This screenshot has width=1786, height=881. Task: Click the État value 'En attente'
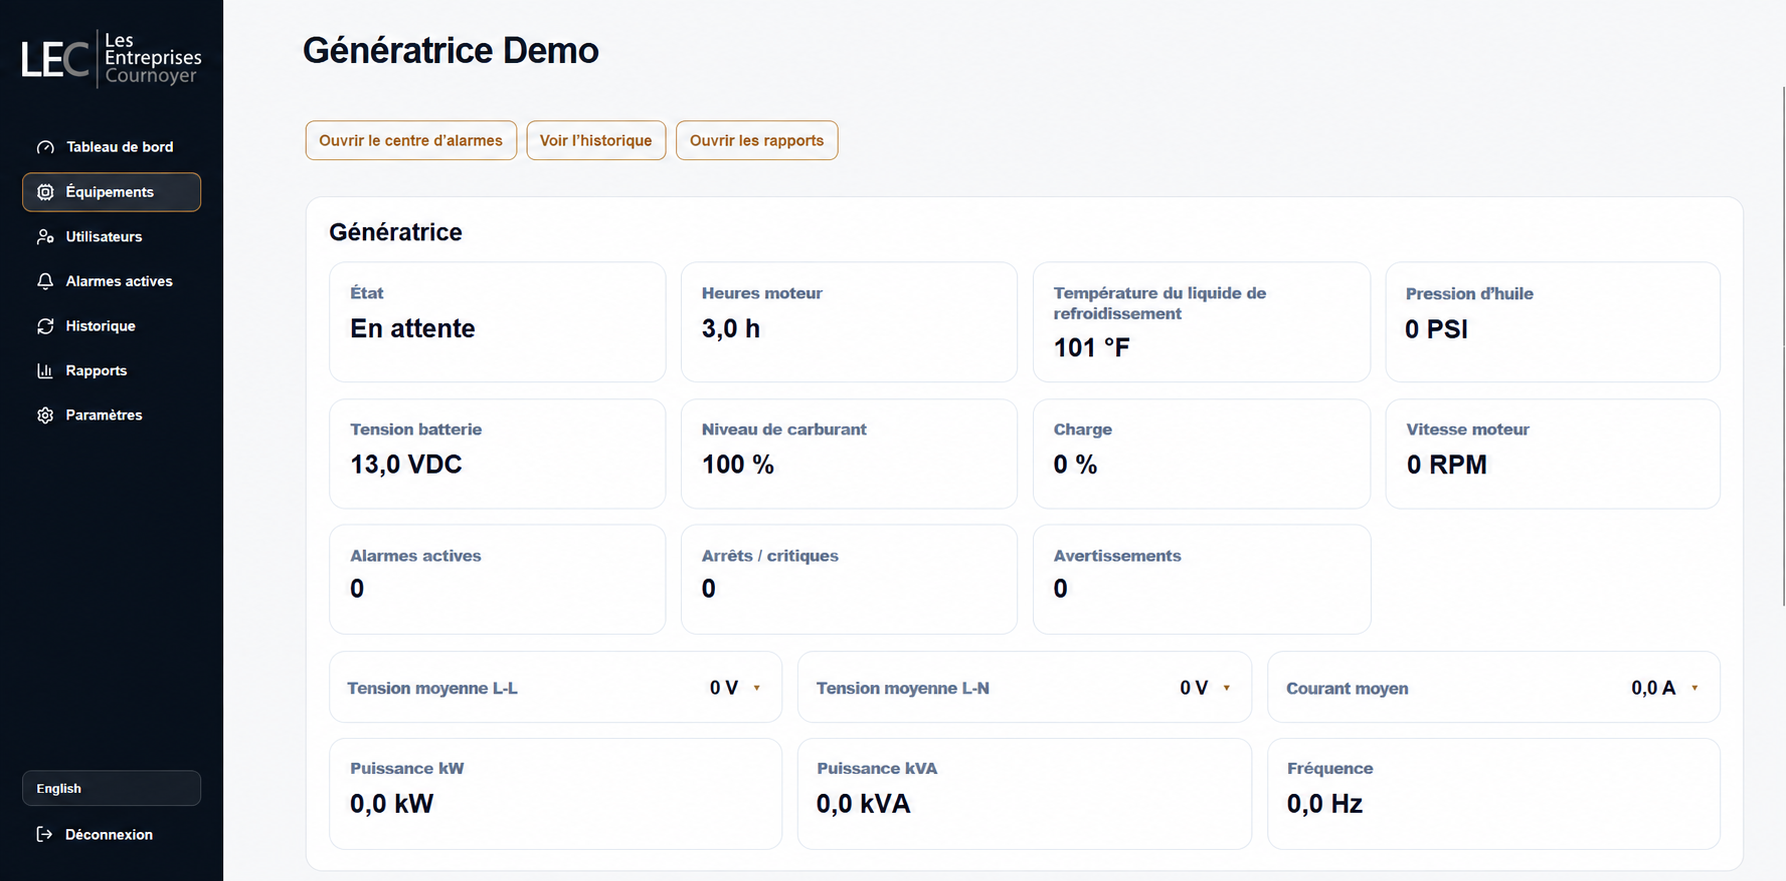[412, 328]
